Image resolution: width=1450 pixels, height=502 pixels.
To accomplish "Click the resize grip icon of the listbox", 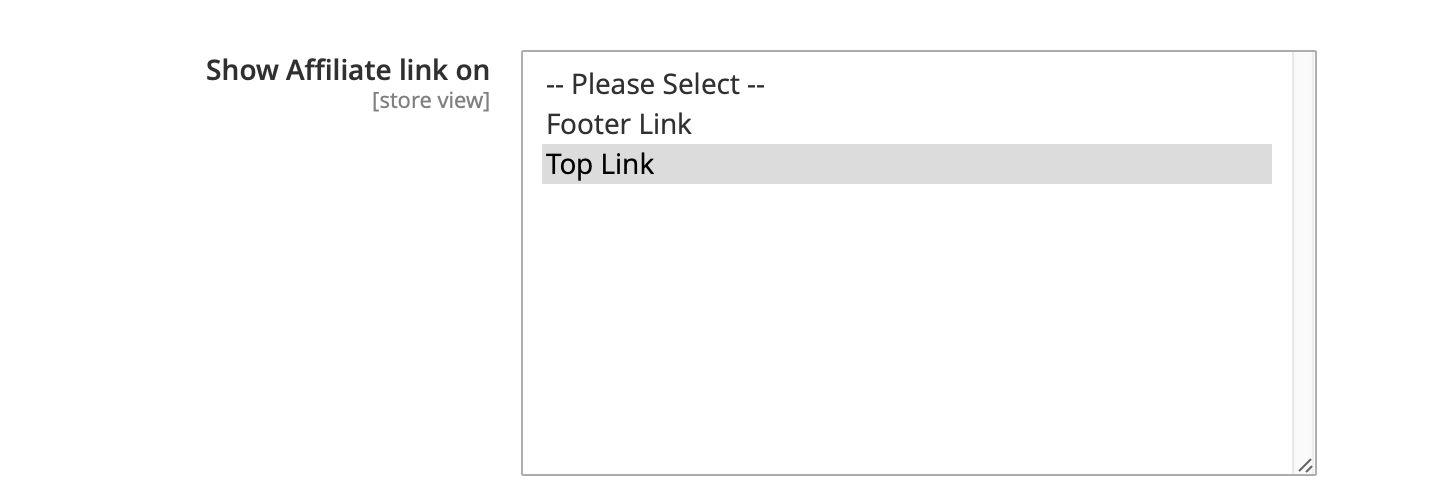I will pos(1305,465).
